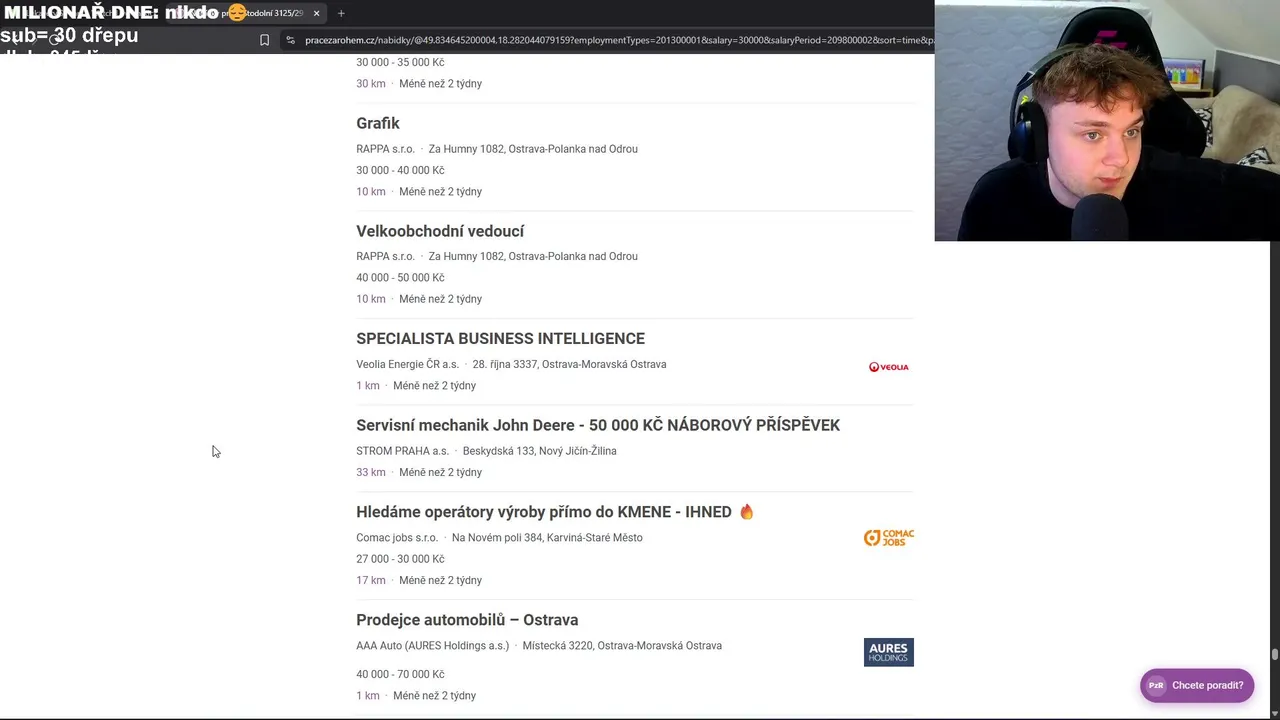Click address 28. října 3337, Ostrava-Moravská Ostrava
Viewport: 1280px width, 720px height.
569,364
